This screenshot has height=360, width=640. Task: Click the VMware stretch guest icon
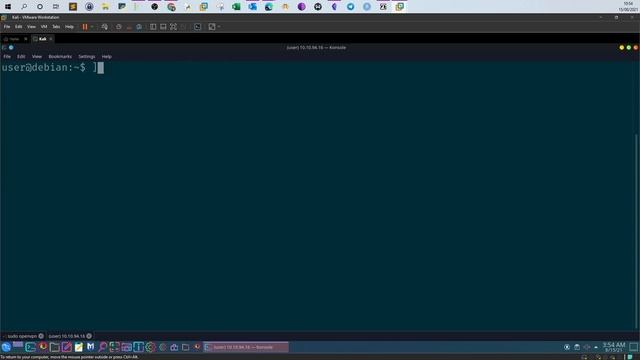[x=211, y=27]
